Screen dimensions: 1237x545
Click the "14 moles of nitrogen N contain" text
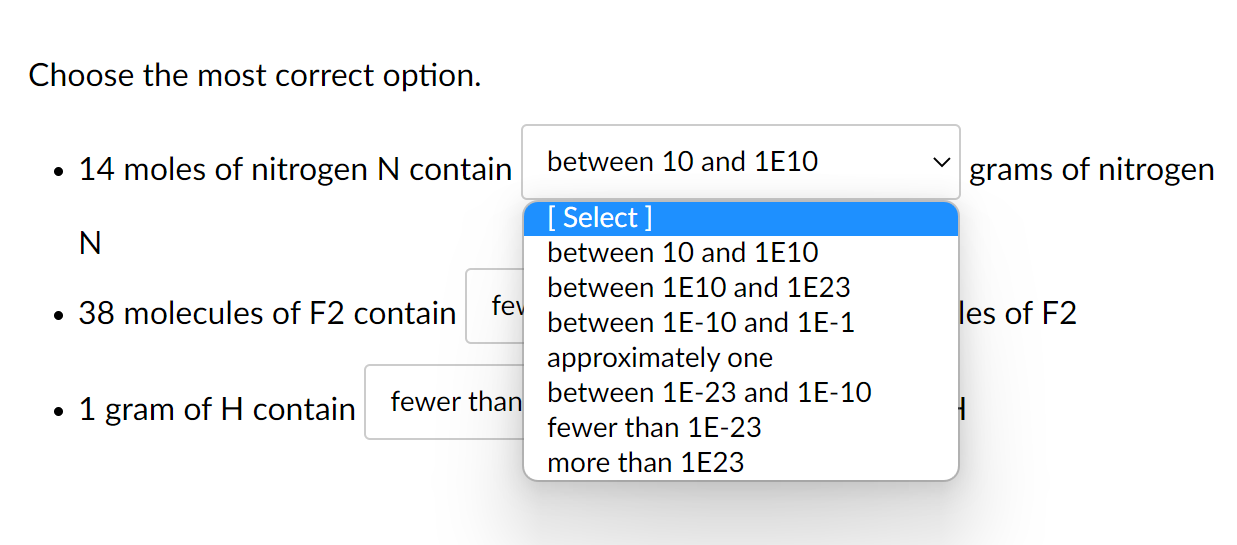click(295, 170)
